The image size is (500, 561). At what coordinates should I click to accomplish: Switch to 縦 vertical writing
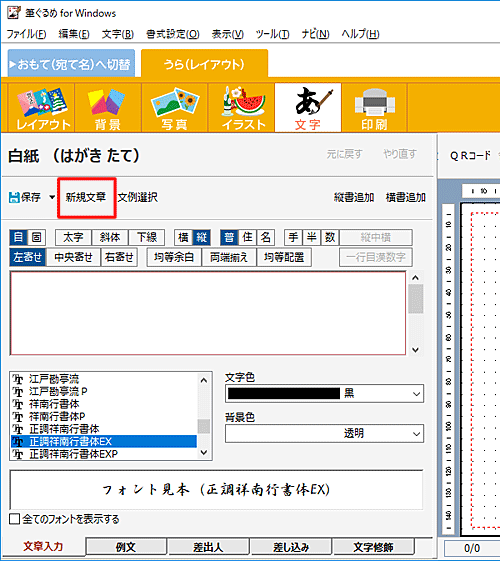coord(201,237)
